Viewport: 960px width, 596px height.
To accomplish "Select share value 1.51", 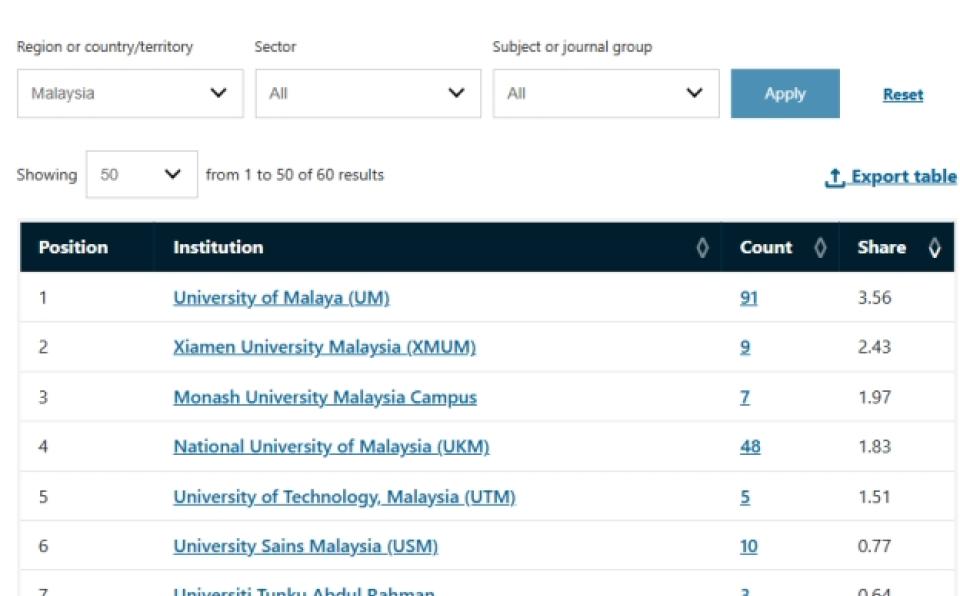I will click(874, 497).
